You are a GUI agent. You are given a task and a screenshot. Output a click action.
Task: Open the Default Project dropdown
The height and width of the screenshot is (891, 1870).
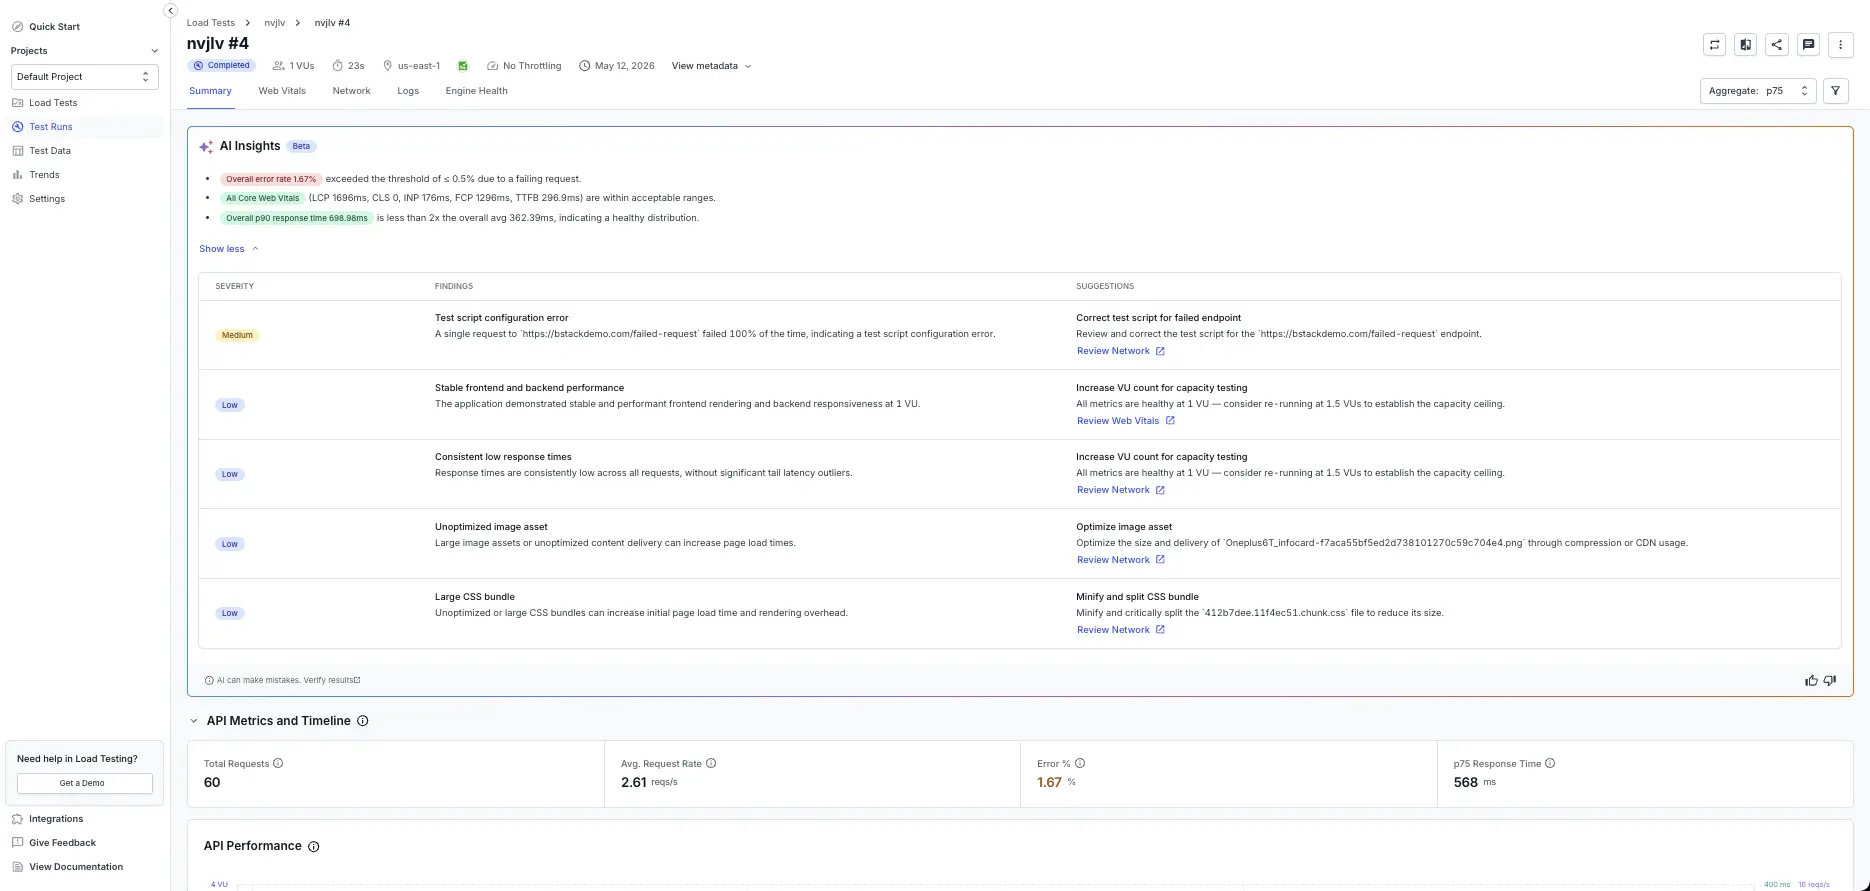pos(85,77)
